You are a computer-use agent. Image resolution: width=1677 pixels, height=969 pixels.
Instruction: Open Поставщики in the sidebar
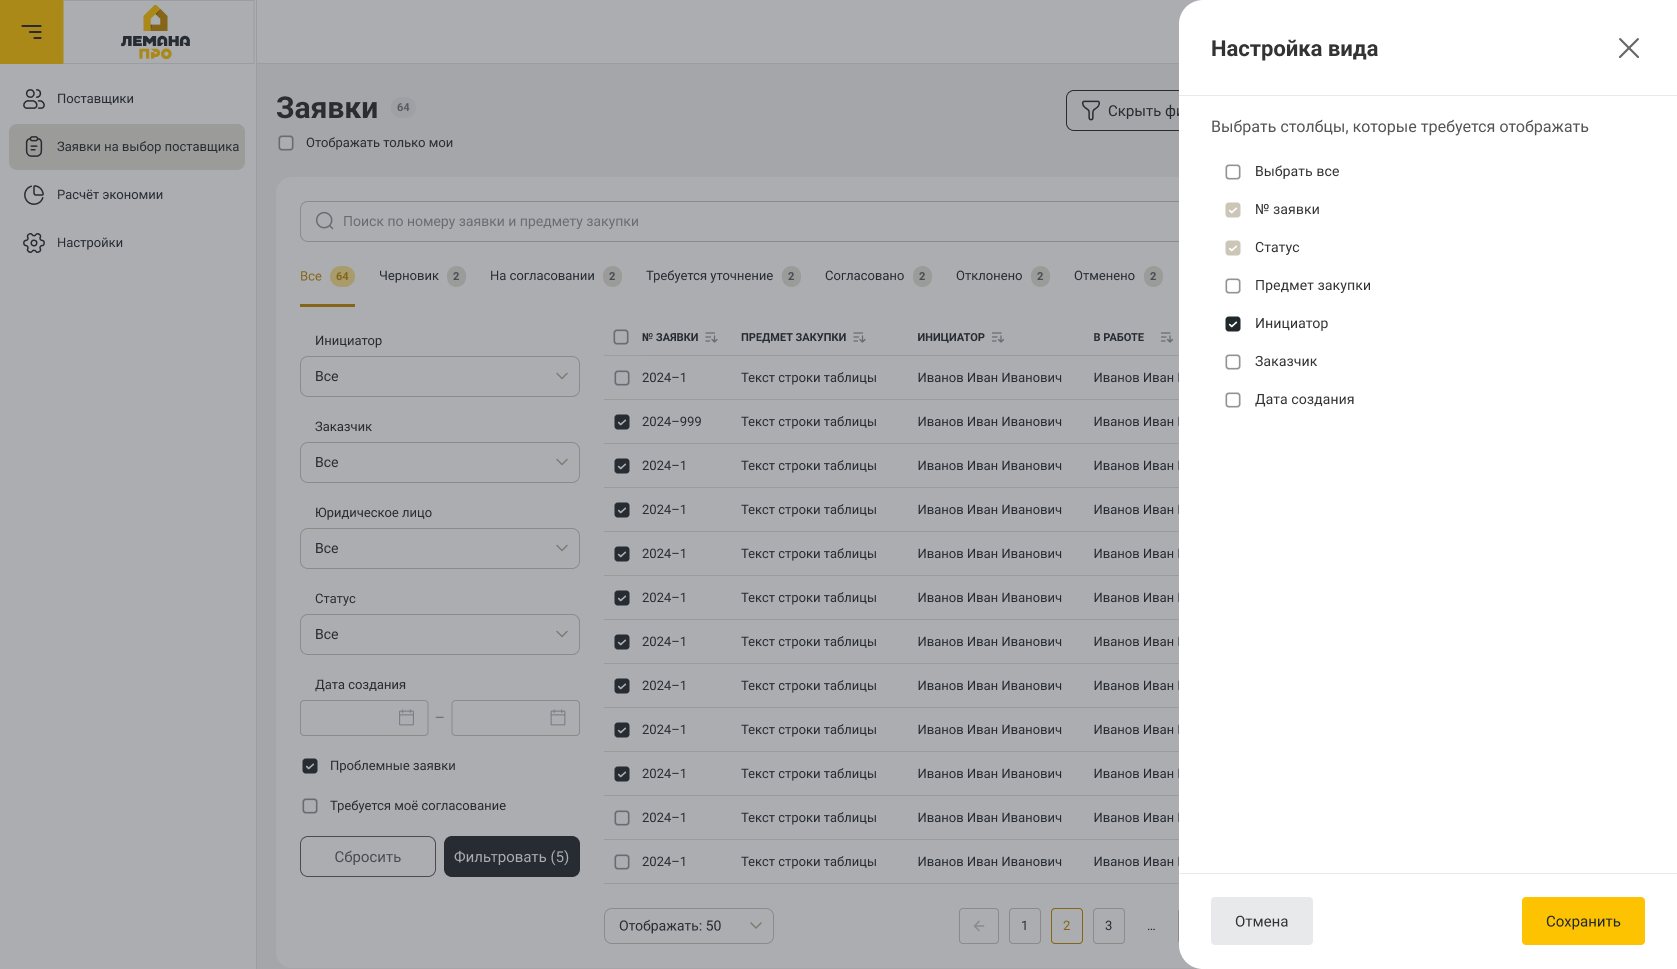click(95, 99)
